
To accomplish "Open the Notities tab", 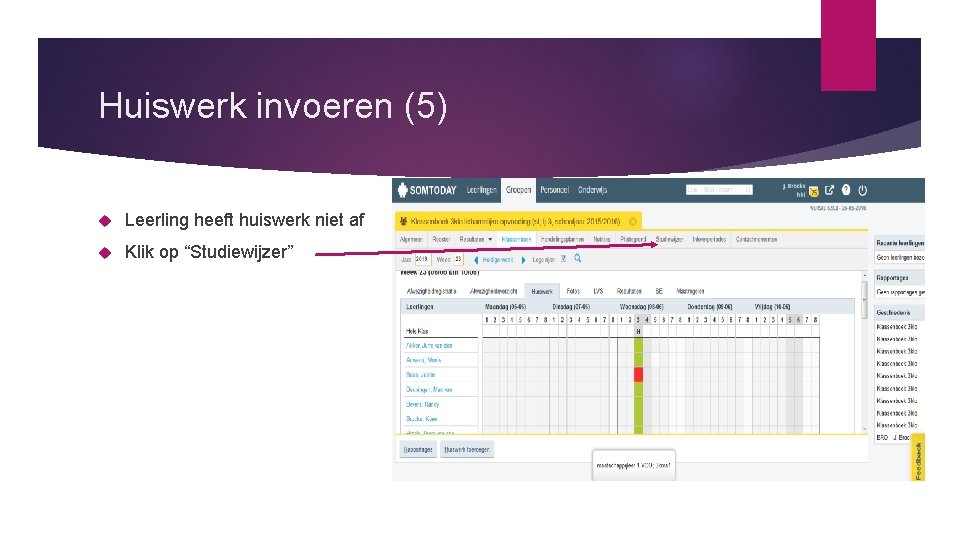I will point(601,239).
